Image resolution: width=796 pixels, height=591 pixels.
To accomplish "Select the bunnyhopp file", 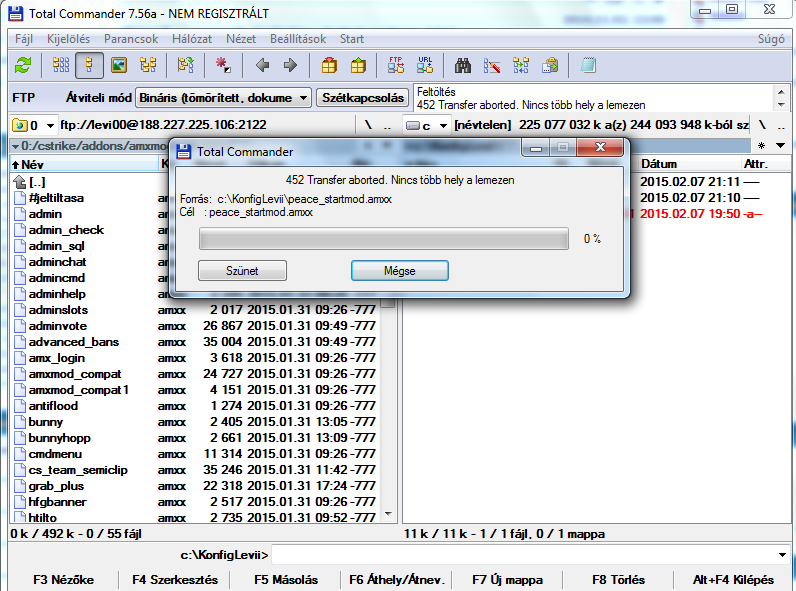I will click(x=59, y=438).
